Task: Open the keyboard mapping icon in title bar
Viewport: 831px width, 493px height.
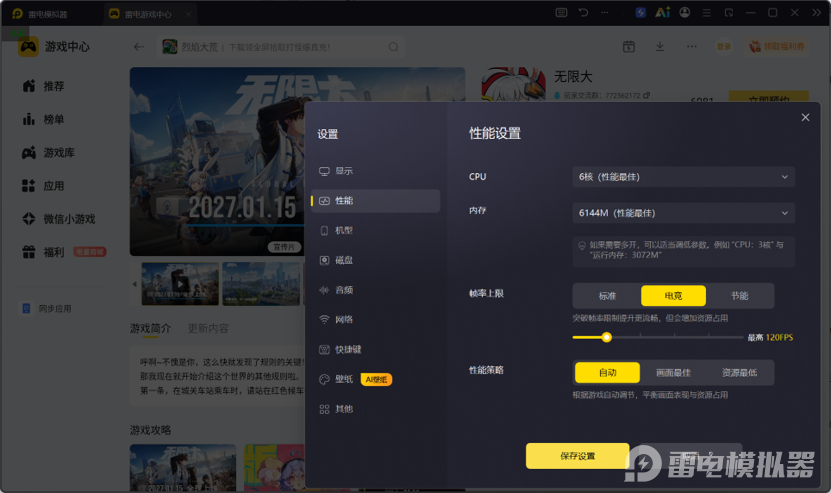Action: (561, 13)
